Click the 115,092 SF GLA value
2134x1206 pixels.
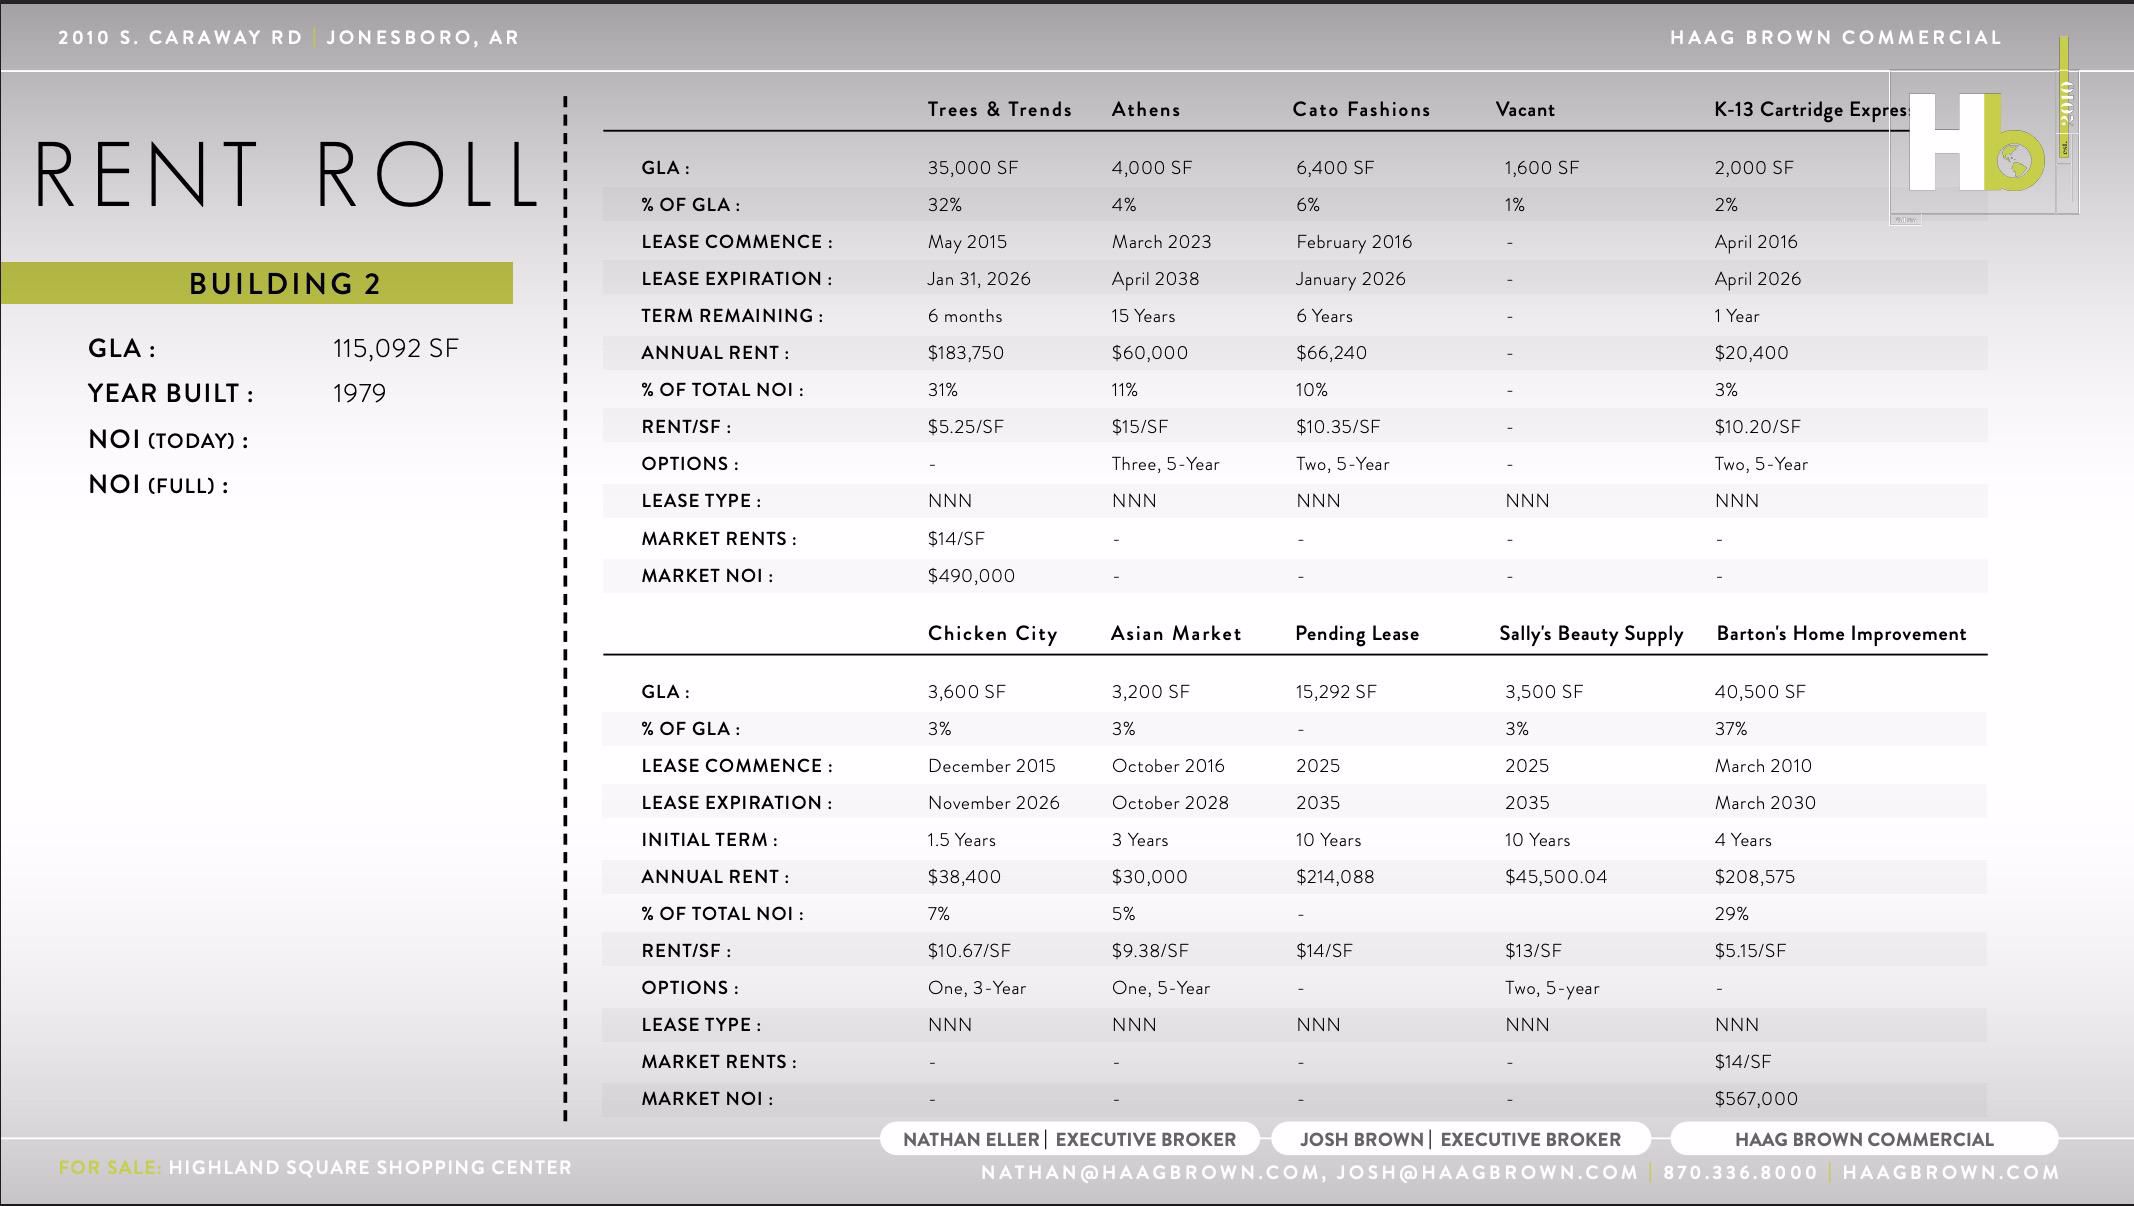pos(395,348)
